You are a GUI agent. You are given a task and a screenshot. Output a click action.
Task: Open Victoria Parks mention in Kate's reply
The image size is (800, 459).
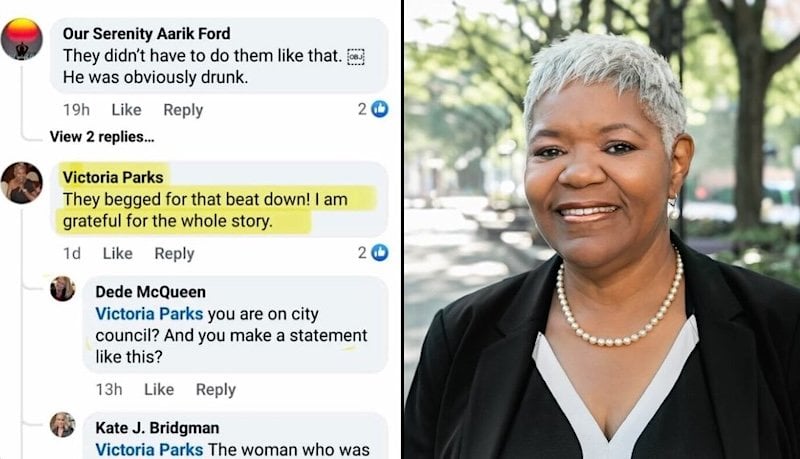coord(149,449)
